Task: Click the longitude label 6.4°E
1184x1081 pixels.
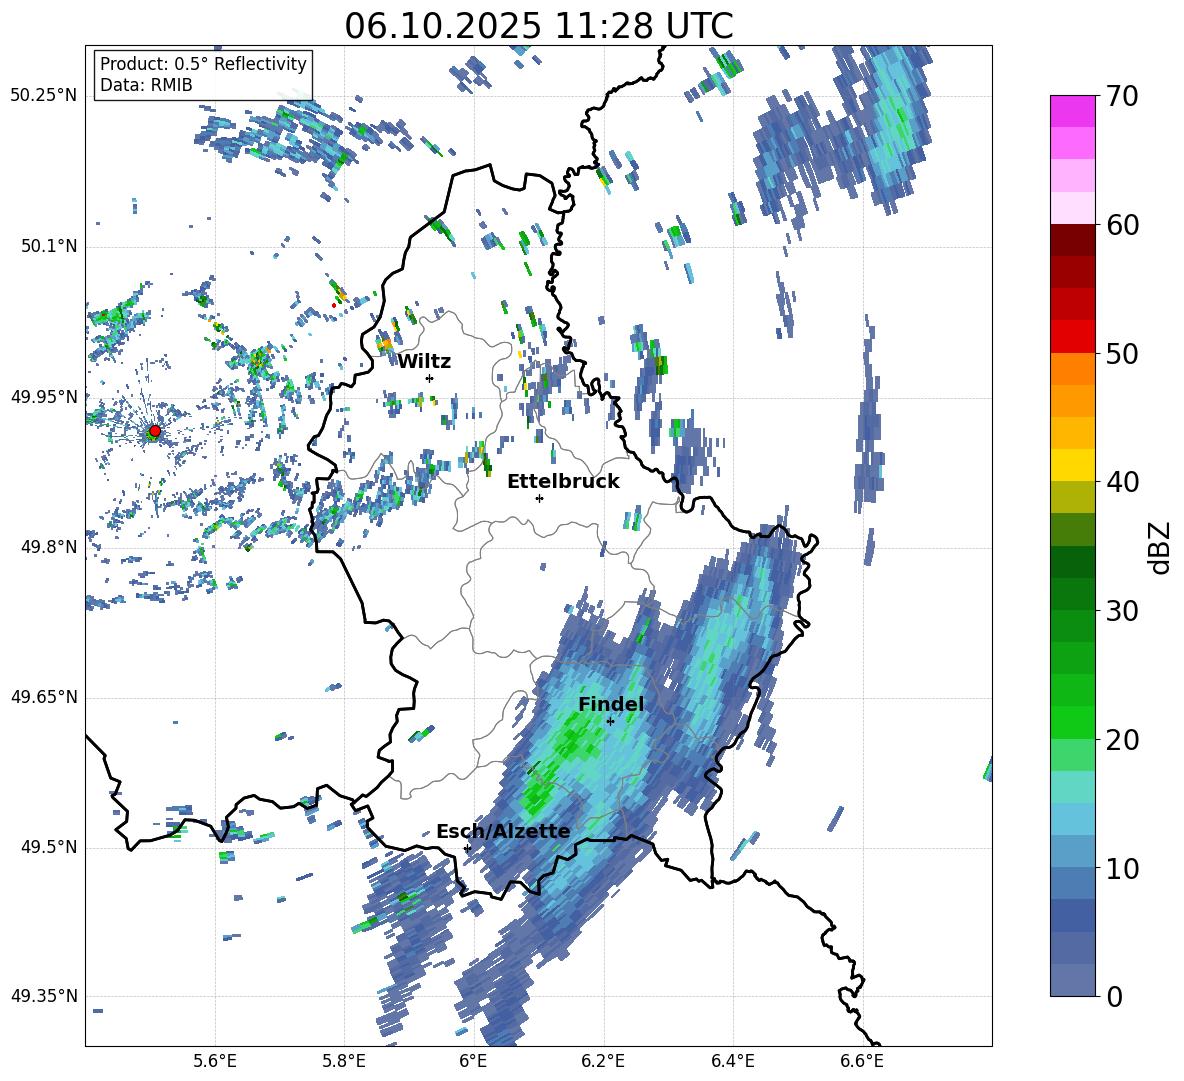Action: (x=732, y=1061)
